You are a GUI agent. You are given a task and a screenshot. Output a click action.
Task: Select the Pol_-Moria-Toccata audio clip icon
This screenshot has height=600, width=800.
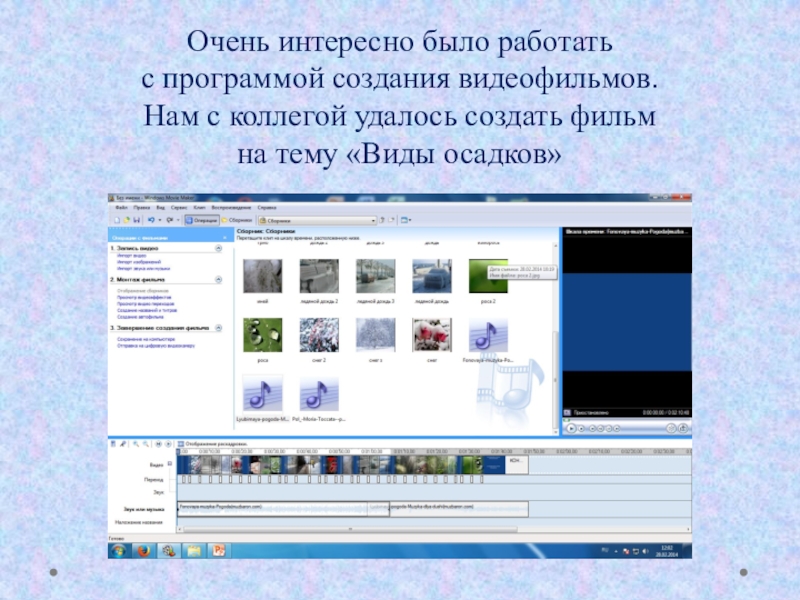[319, 393]
